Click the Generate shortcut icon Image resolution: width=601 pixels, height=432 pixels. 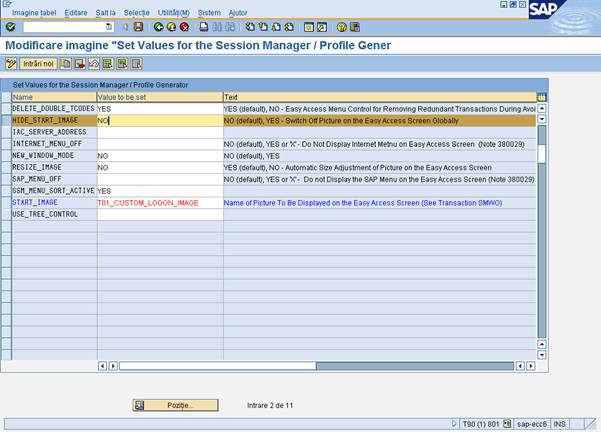322,27
